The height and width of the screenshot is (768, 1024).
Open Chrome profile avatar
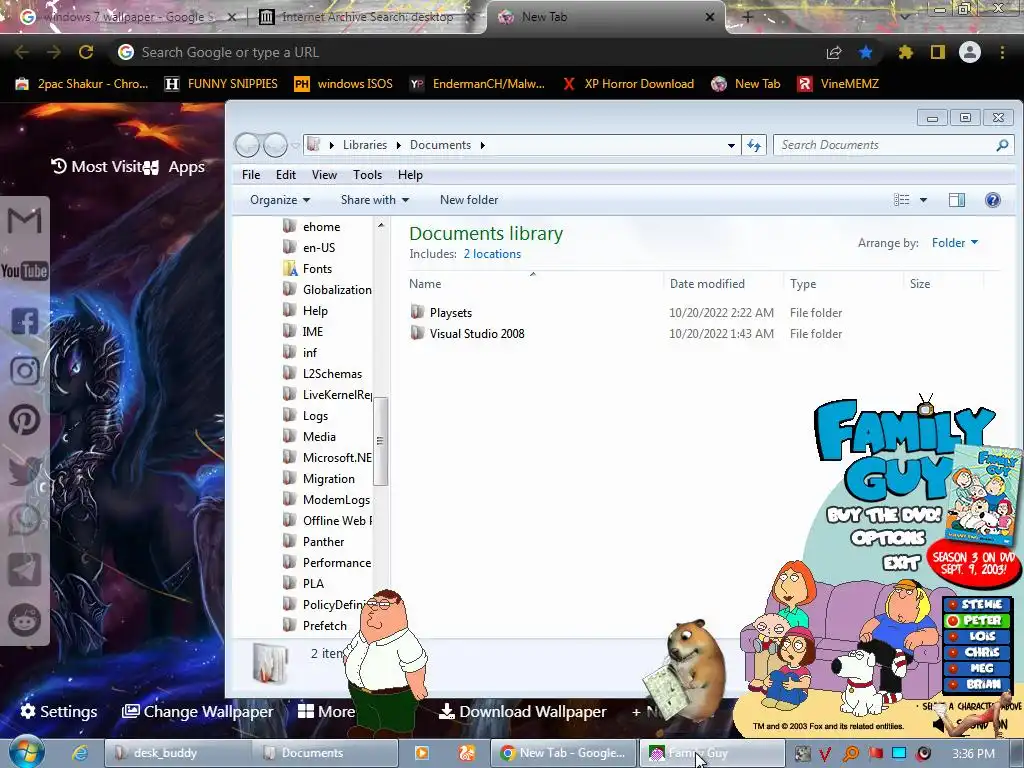click(x=970, y=52)
